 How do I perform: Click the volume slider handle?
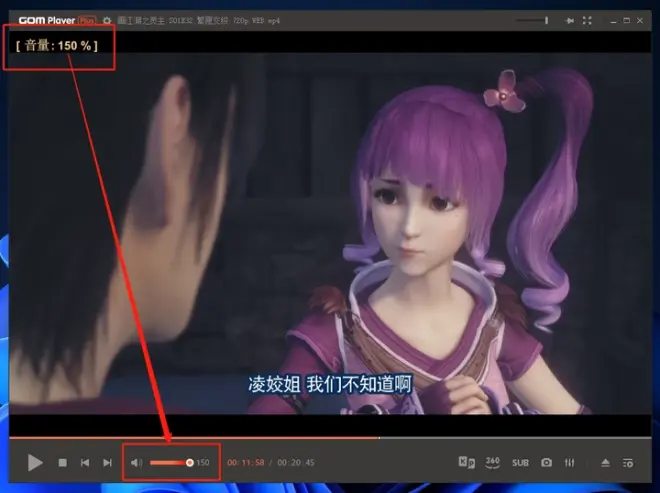[x=189, y=463]
